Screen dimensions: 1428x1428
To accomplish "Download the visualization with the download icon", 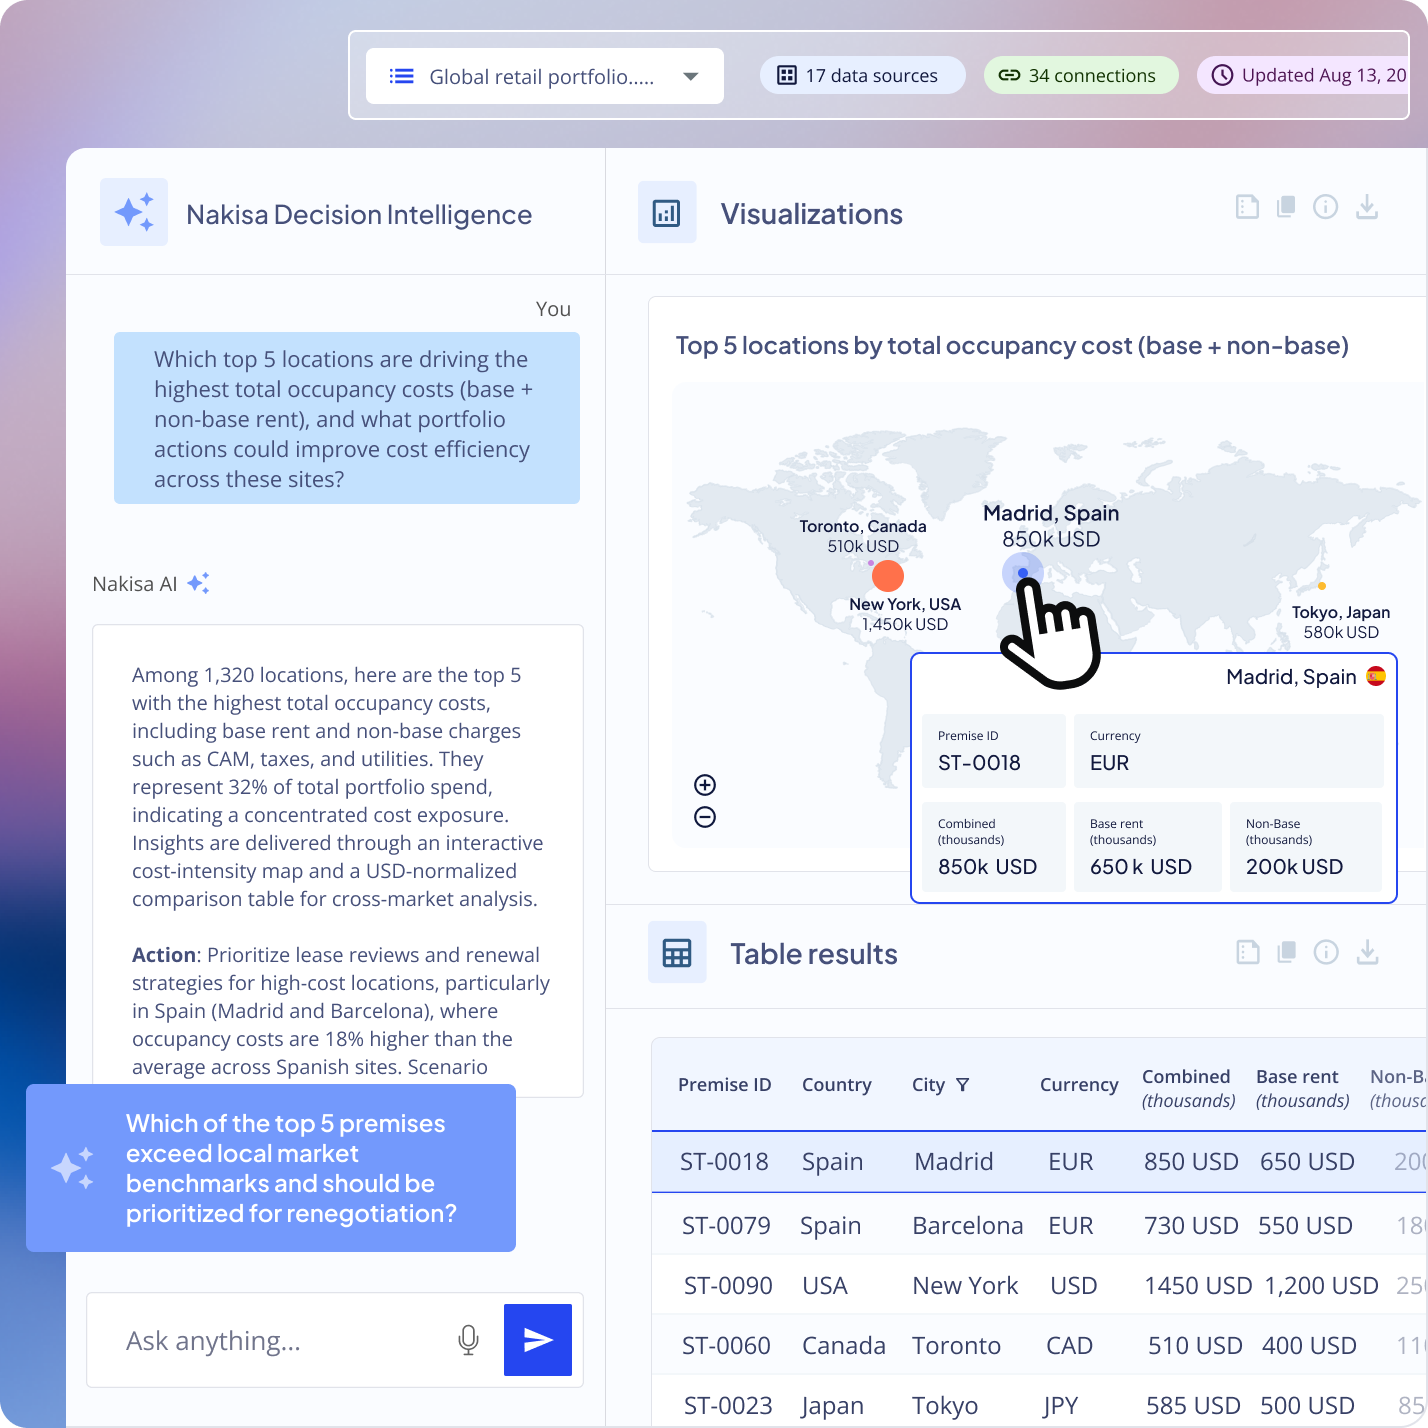I will tap(1367, 207).
